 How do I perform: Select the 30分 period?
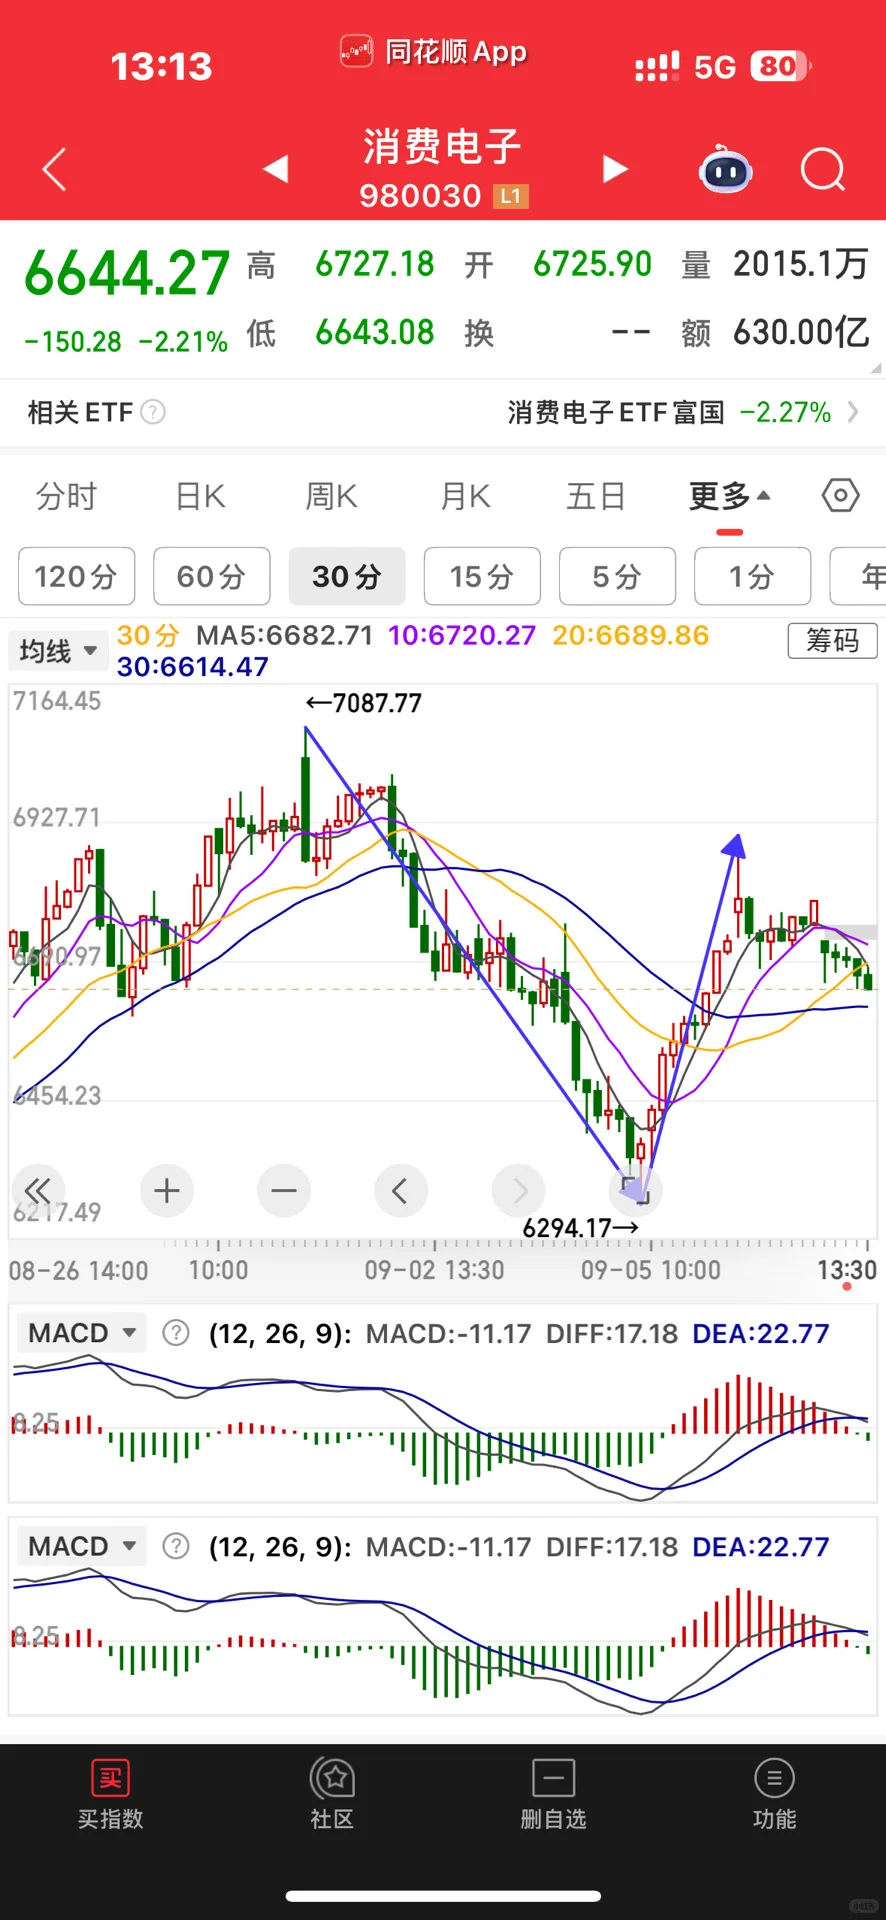click(347, 576)
